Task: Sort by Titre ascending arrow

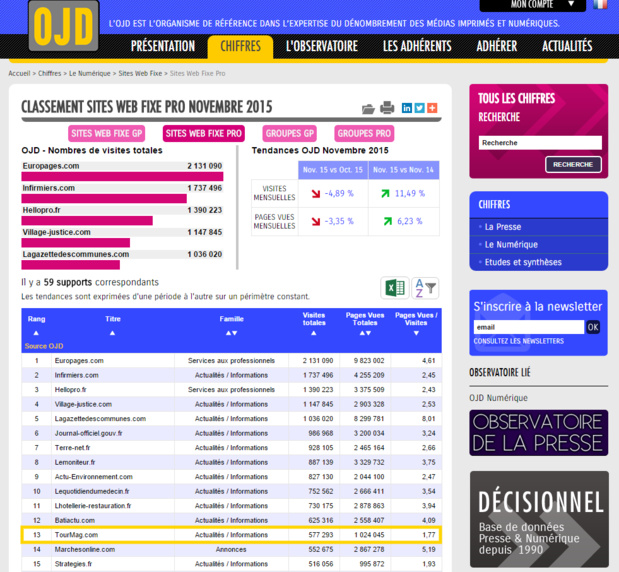Action: tap(113, 333)
